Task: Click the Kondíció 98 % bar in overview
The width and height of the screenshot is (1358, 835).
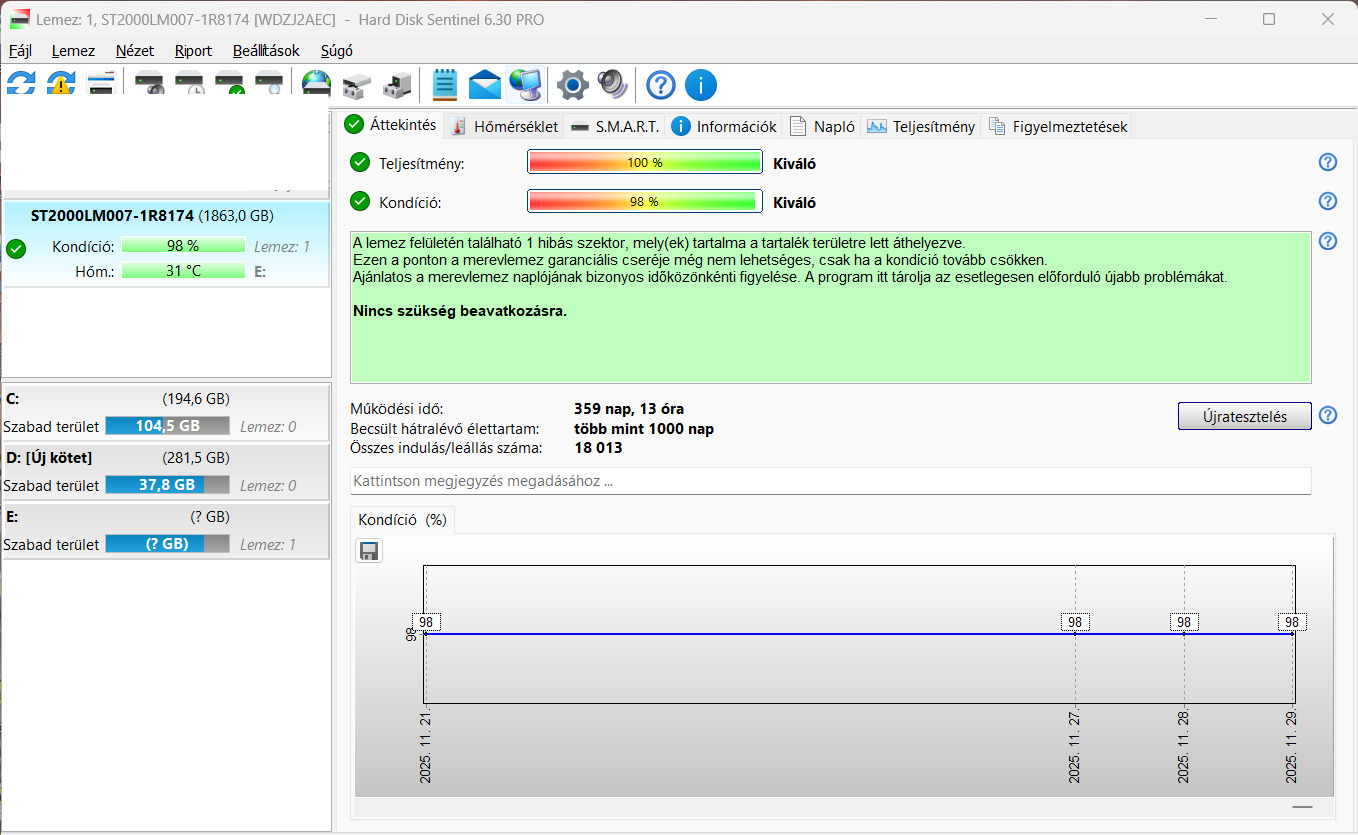Action: [x=645, y=202]
